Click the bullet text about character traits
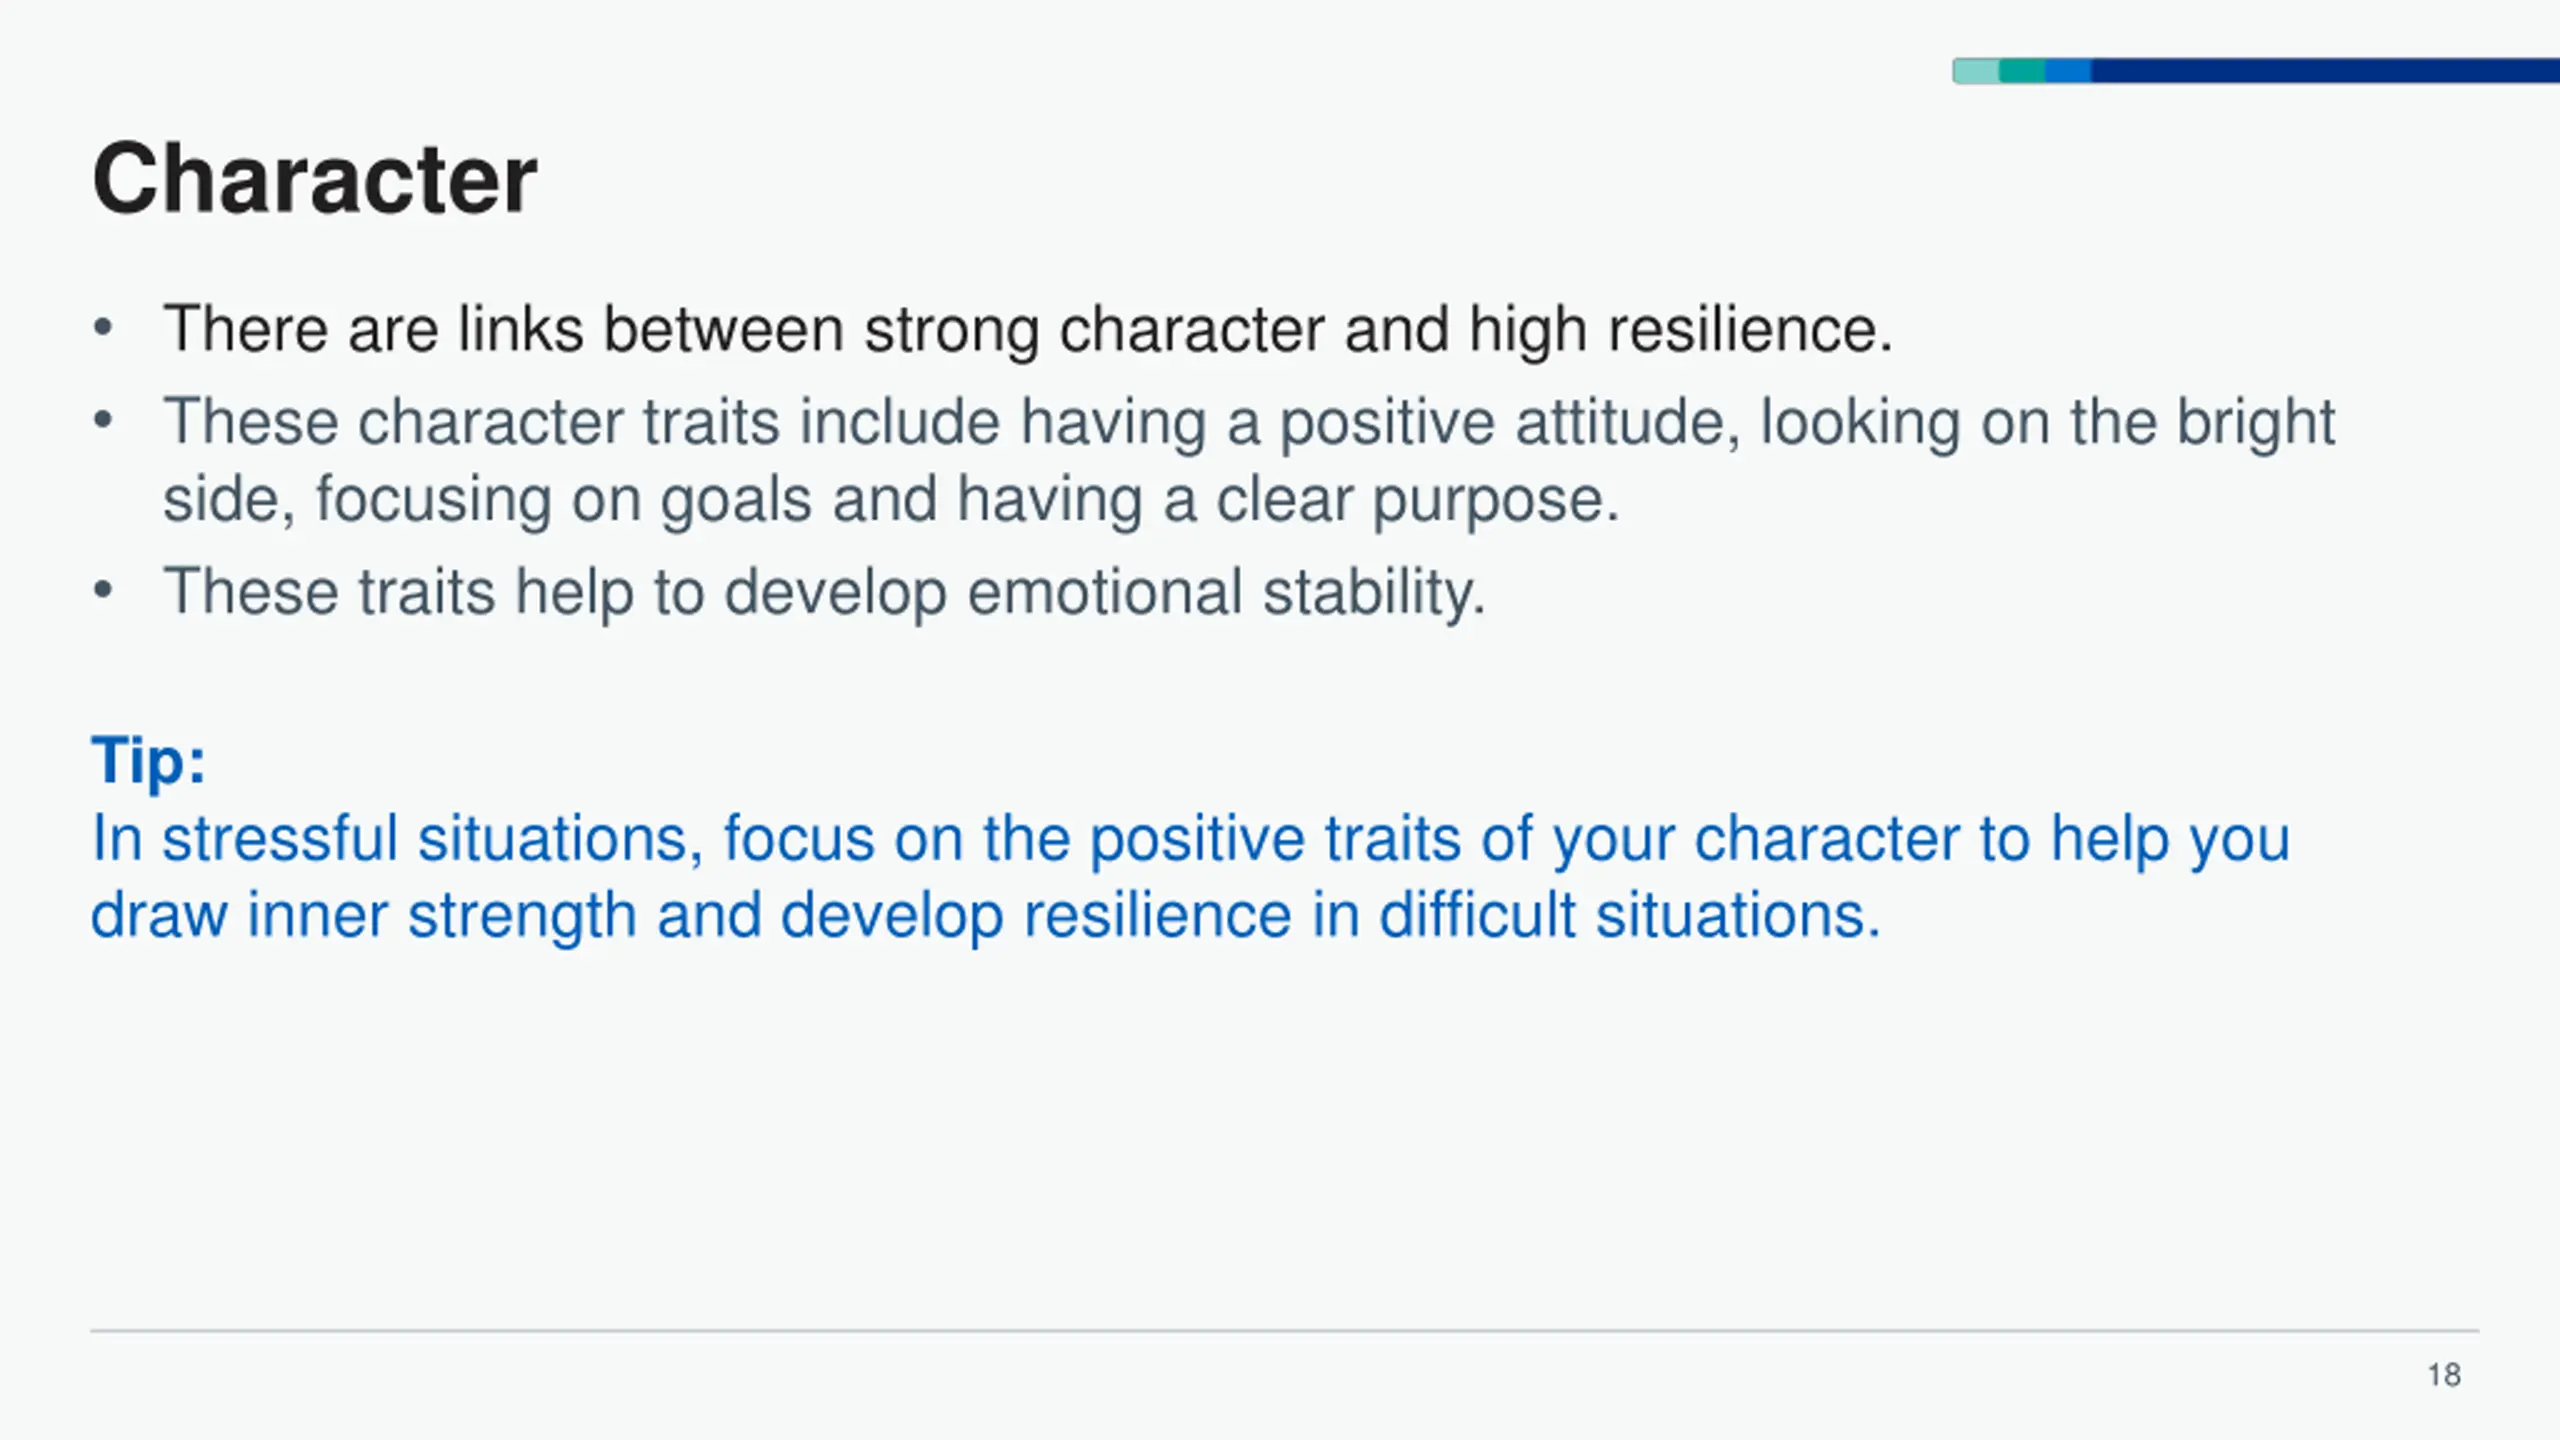This screenshot has width=2560, height=1440. click(1248, 422)
